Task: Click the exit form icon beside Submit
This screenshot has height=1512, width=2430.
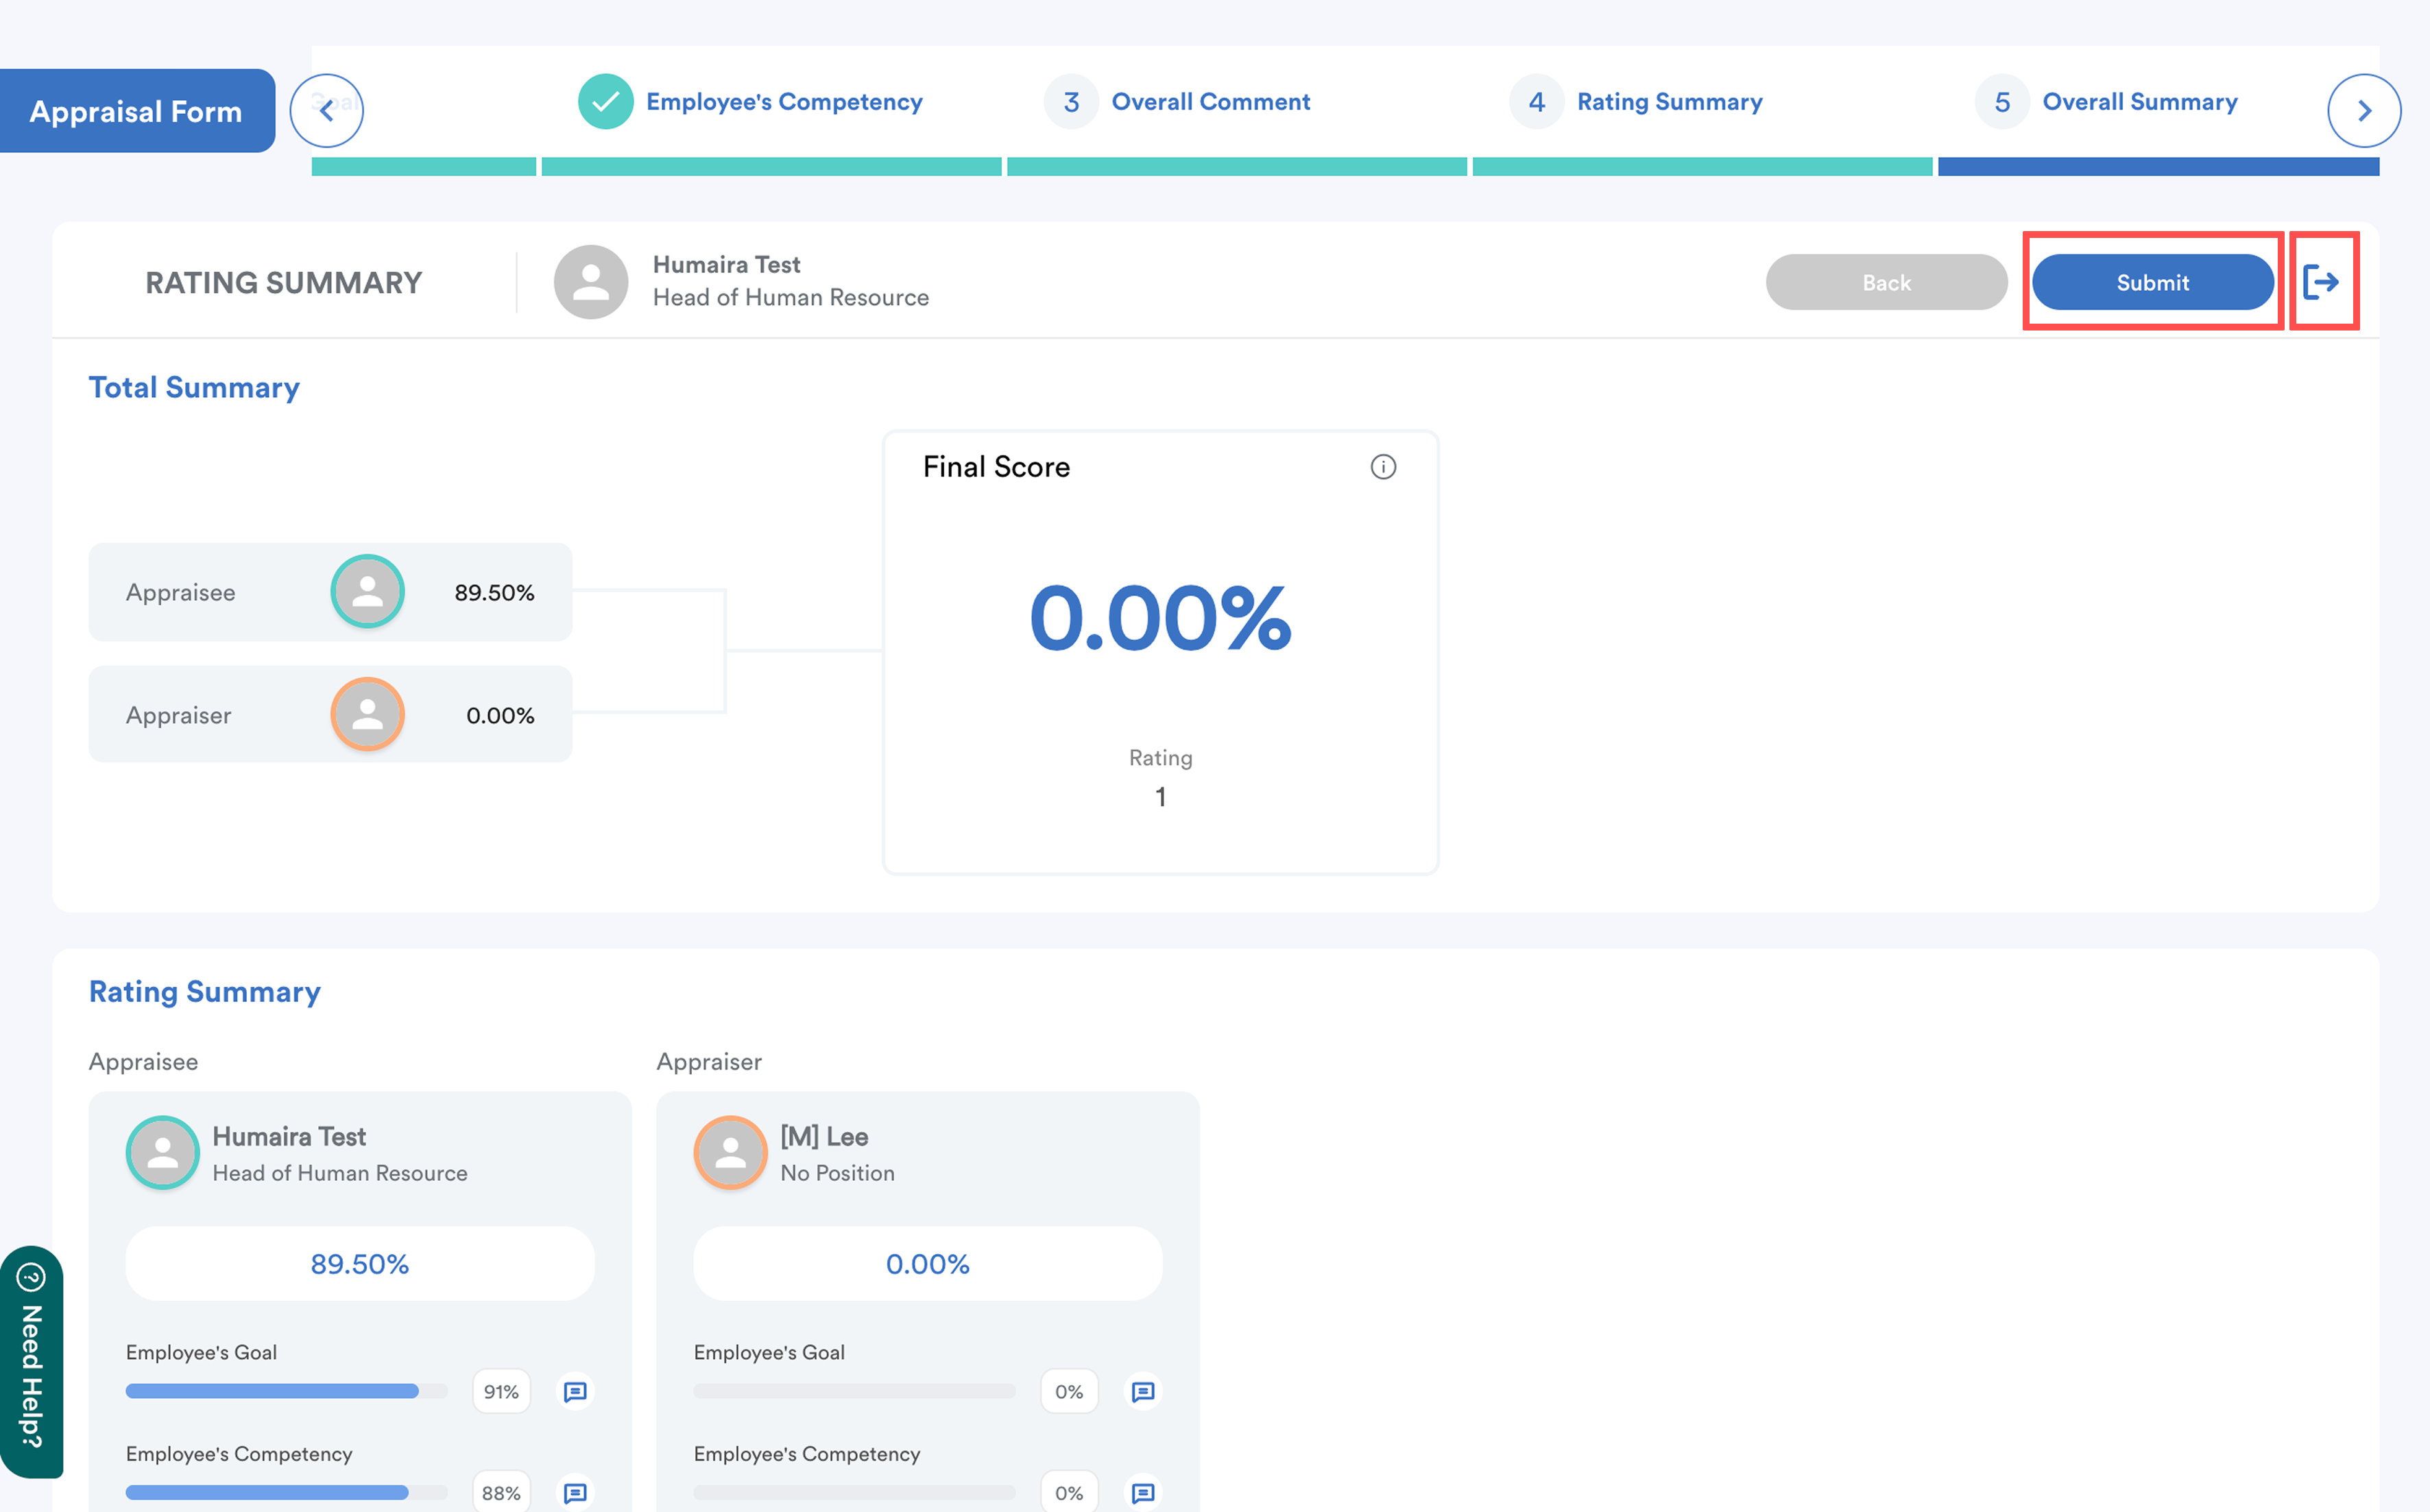Action: point(2321,282)
